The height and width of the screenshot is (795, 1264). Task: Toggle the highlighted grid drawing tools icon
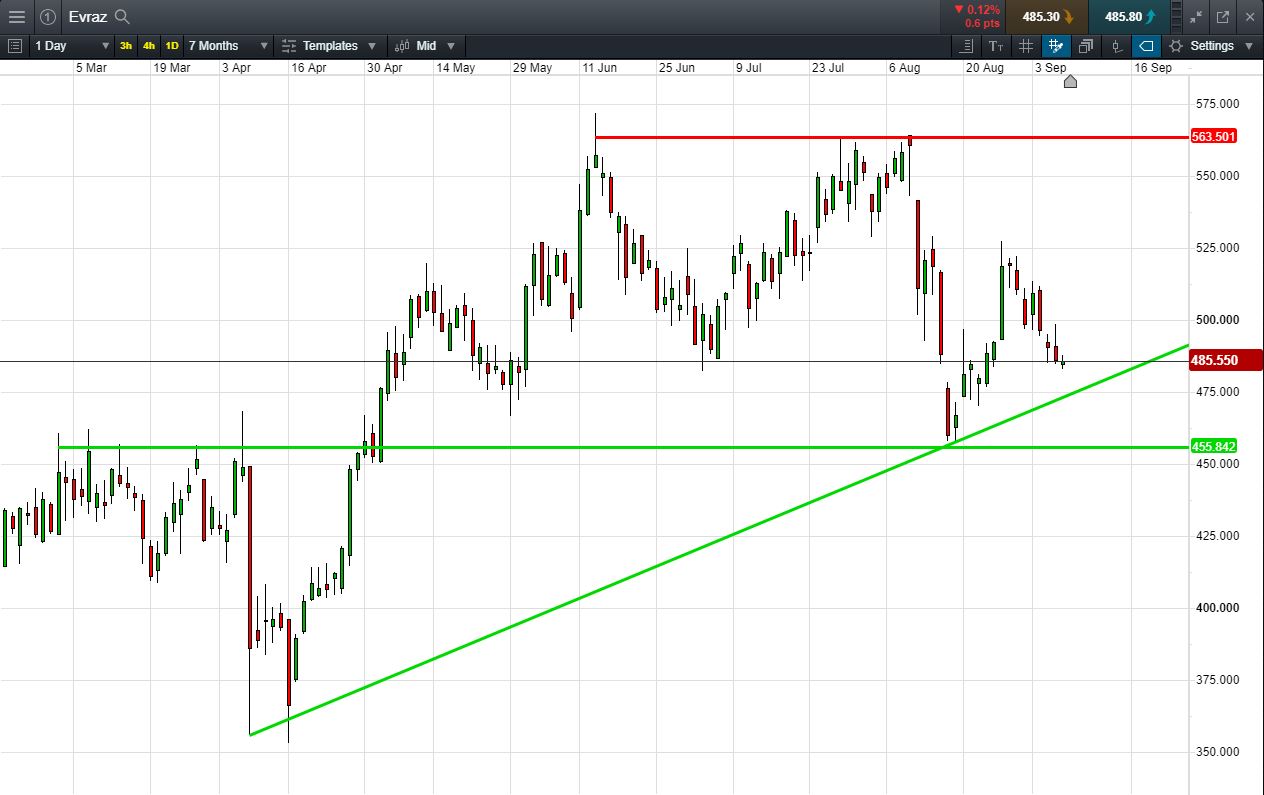coord(1056,46)
